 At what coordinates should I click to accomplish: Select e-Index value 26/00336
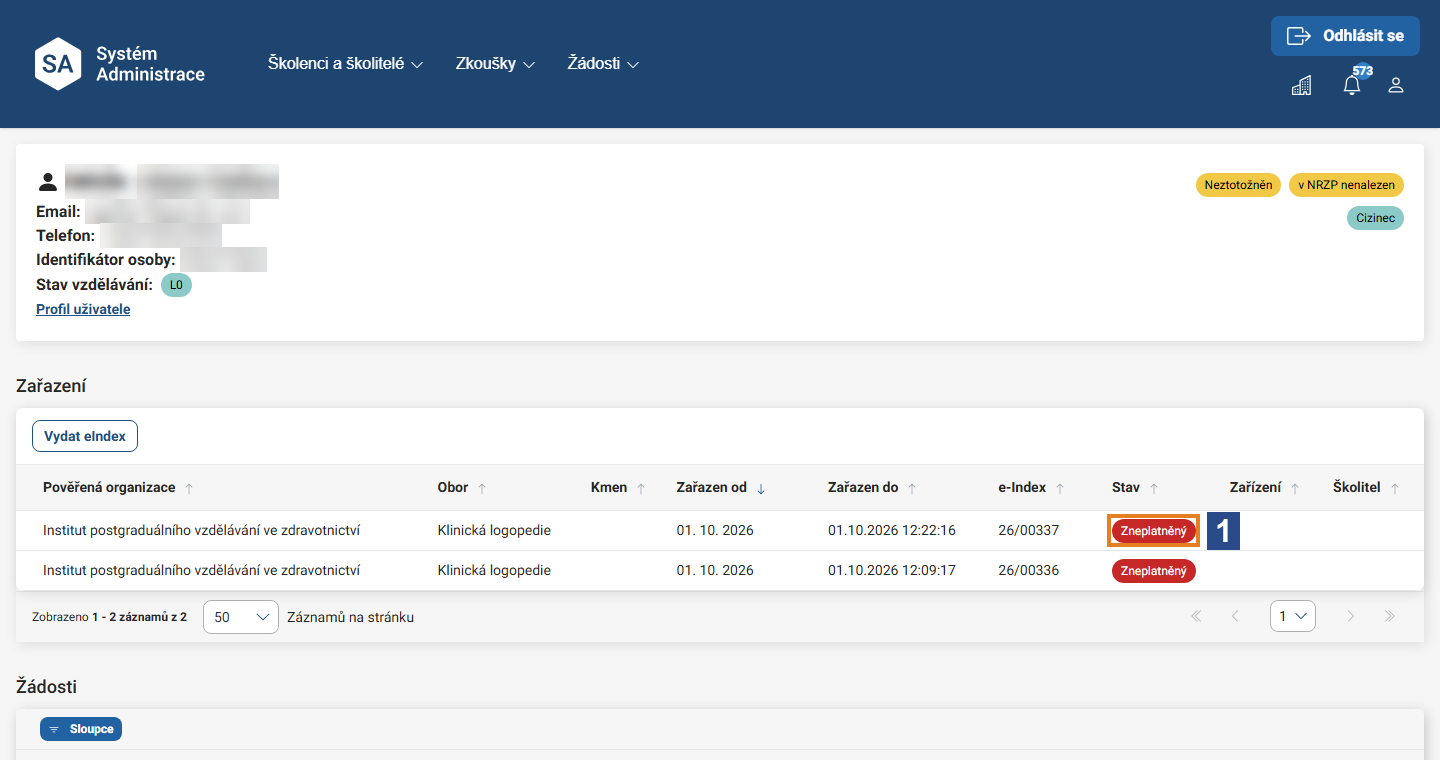click(1028, 570)
